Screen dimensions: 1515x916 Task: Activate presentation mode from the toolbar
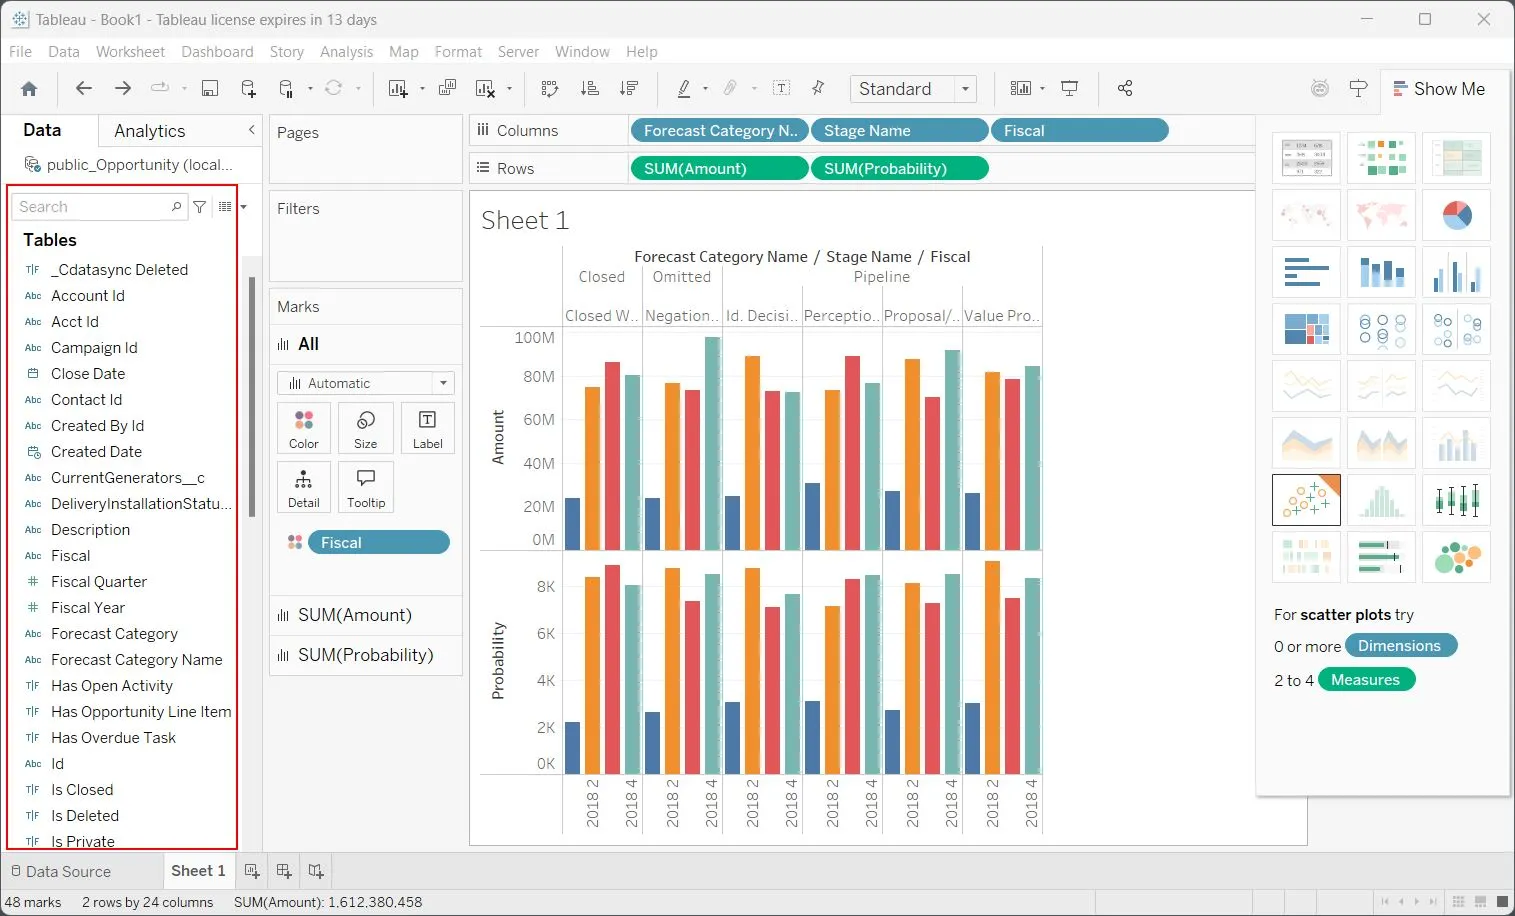coord(1070,88)
